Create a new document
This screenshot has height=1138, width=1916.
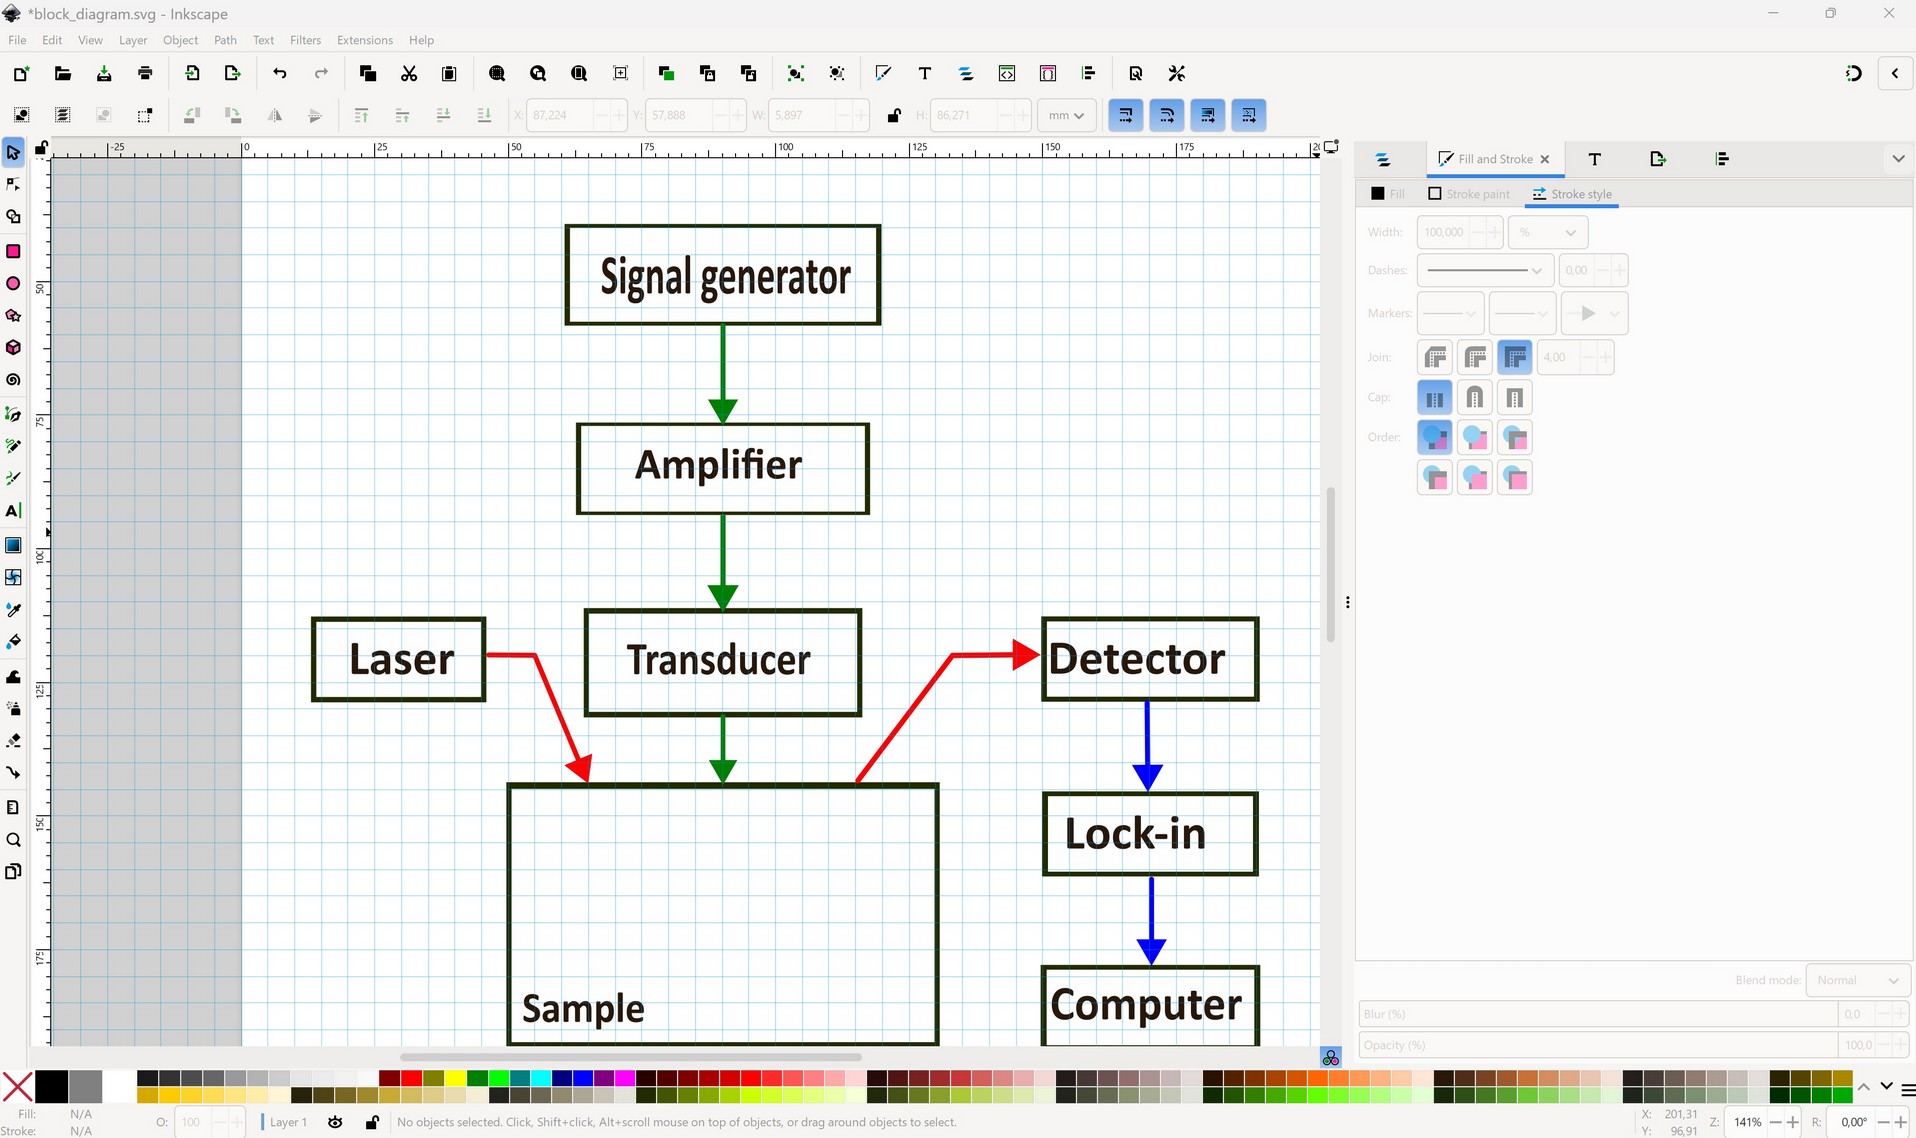tap(21, 73)
